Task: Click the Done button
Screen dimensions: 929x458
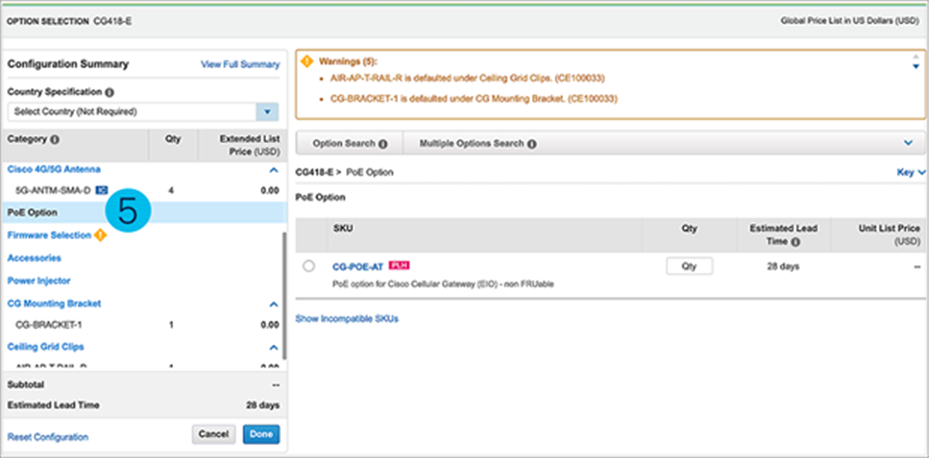Action: (261, 434)
